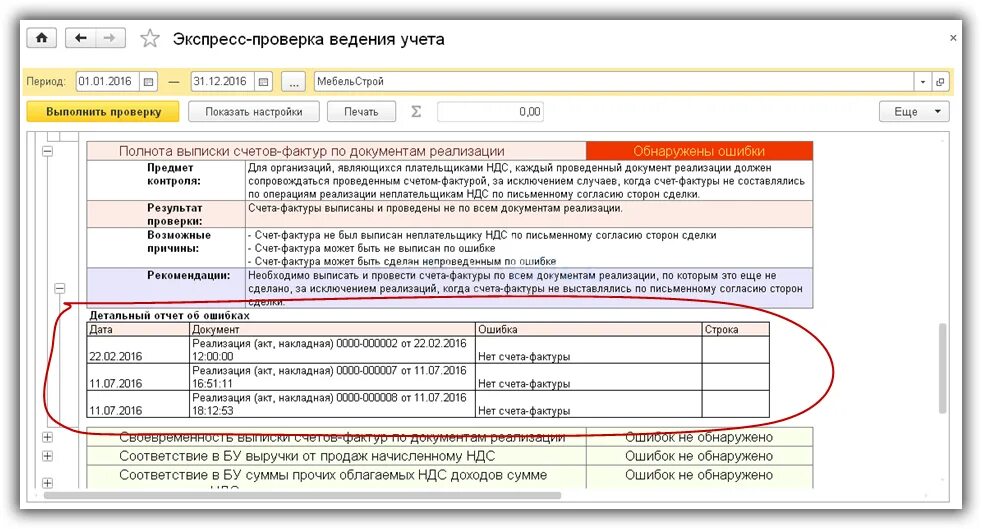Click the sum field showing 0,00
Screen dimensions: 982x529
pyautogui.click(x=490, y=112)
